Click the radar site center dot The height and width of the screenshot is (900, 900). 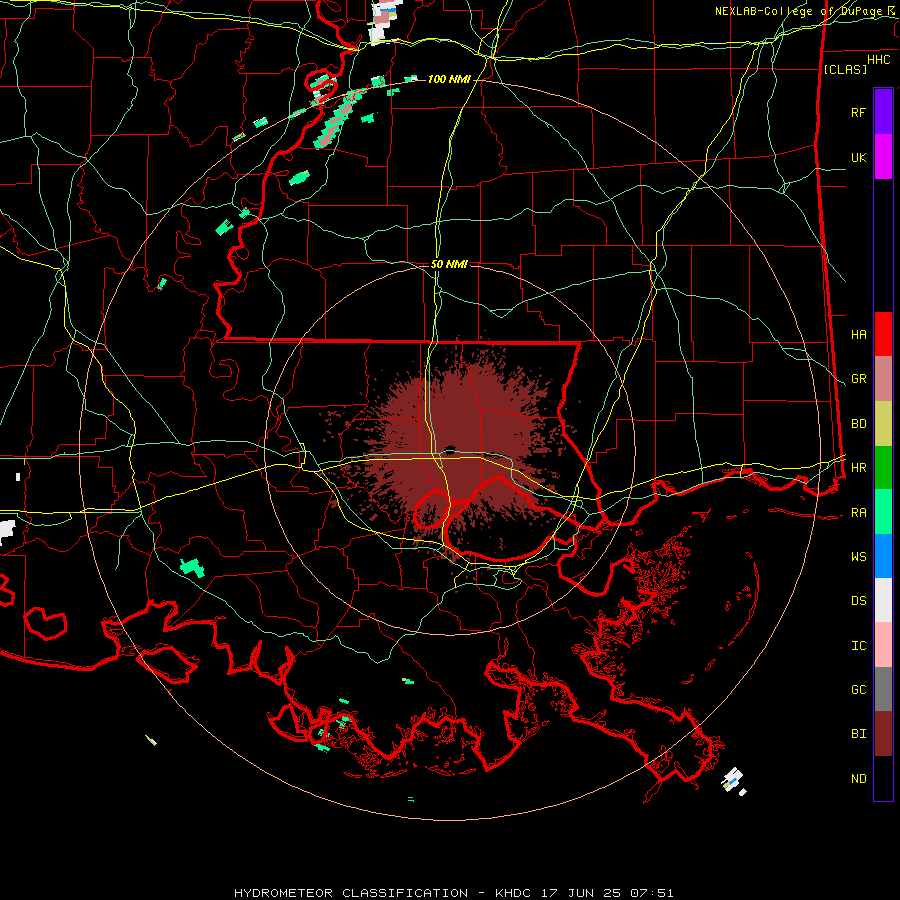pos(449,449)
